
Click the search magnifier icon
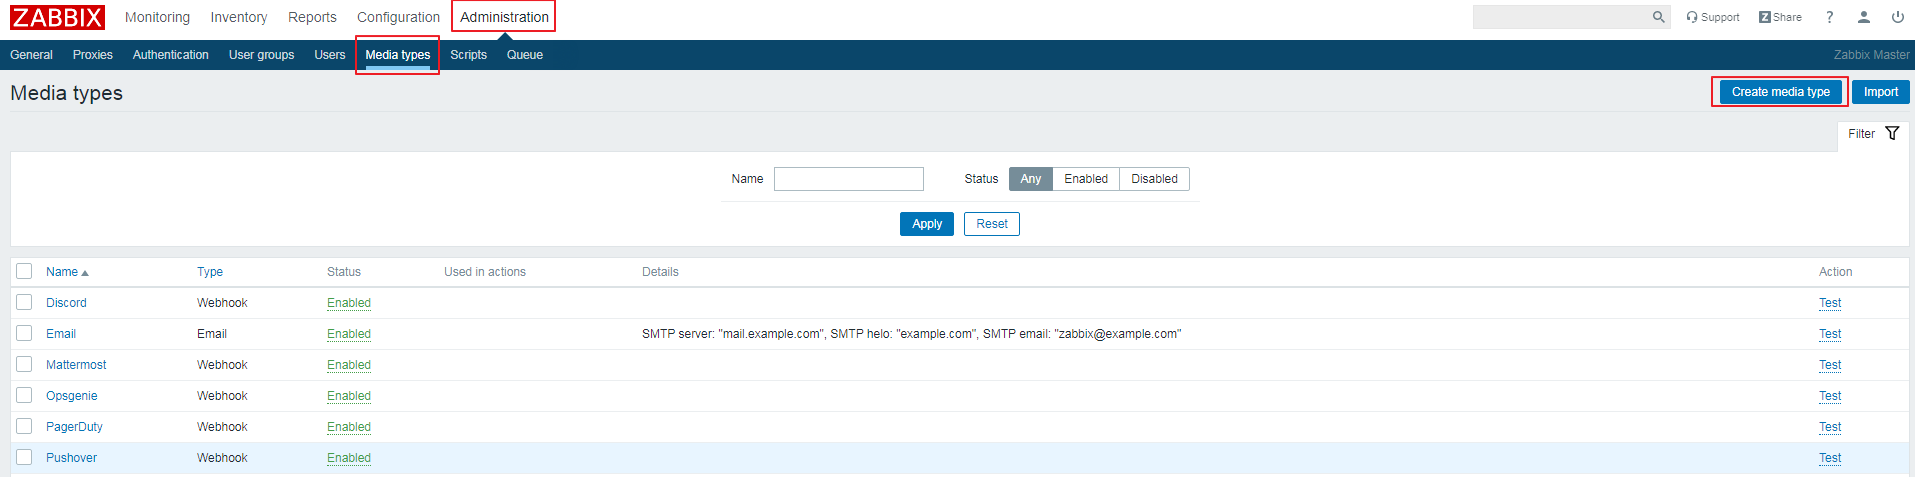point(1658,17)
